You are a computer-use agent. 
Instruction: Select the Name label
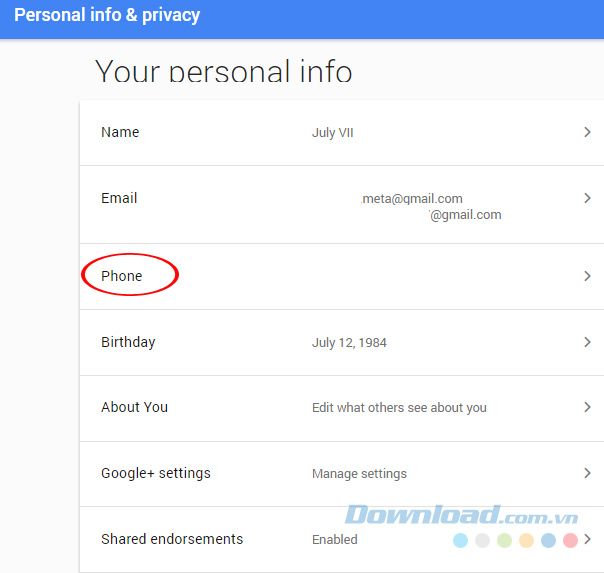(120, 132)
